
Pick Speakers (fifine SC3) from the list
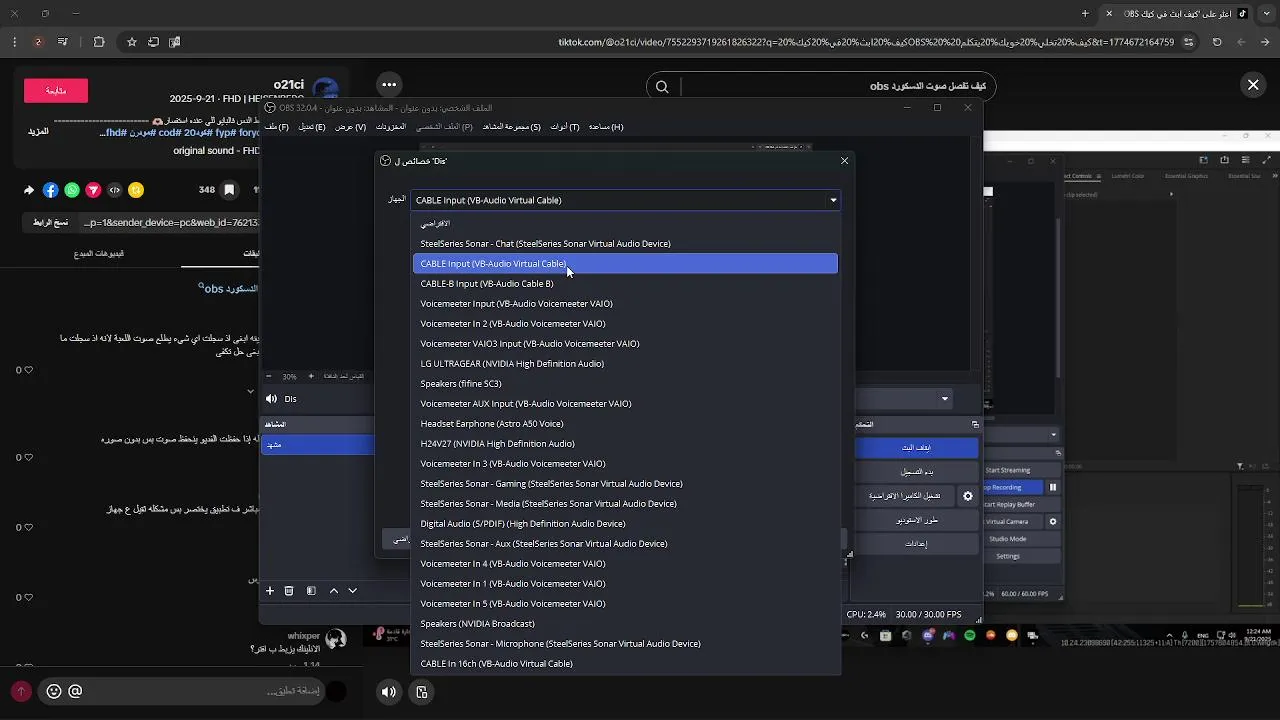[625, 384]
